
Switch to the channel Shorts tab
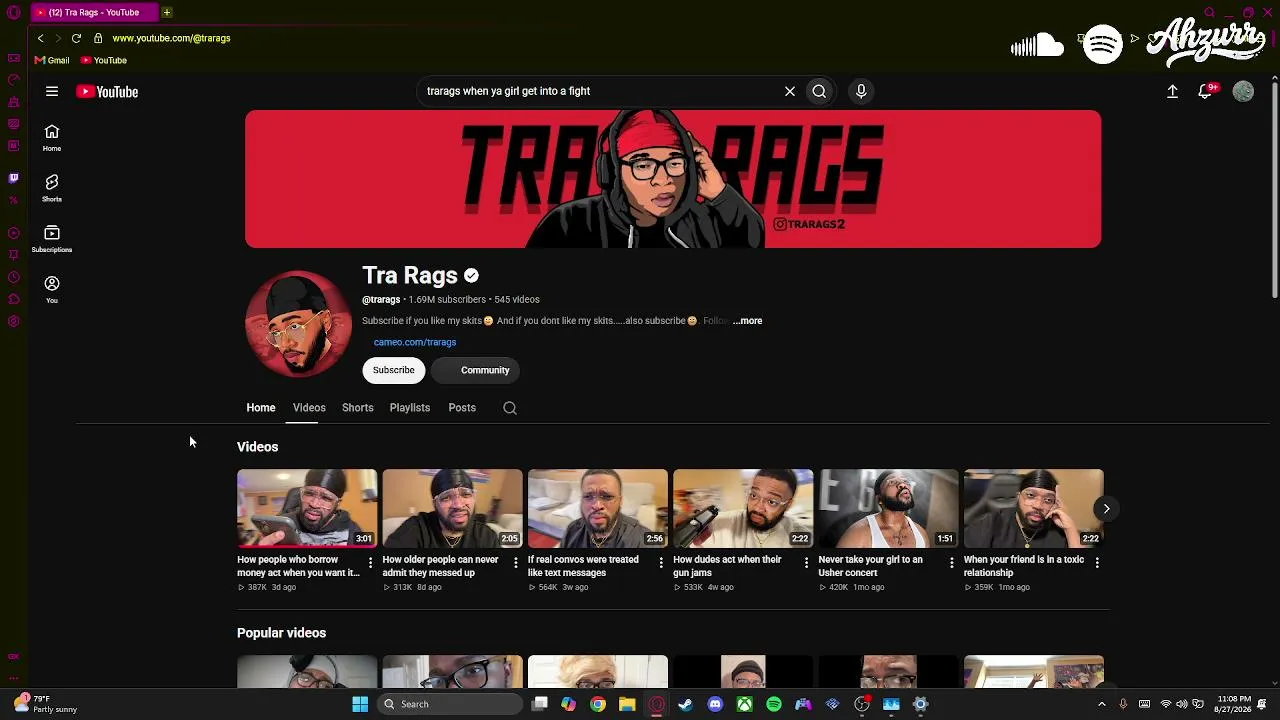[x=358, y=408]
